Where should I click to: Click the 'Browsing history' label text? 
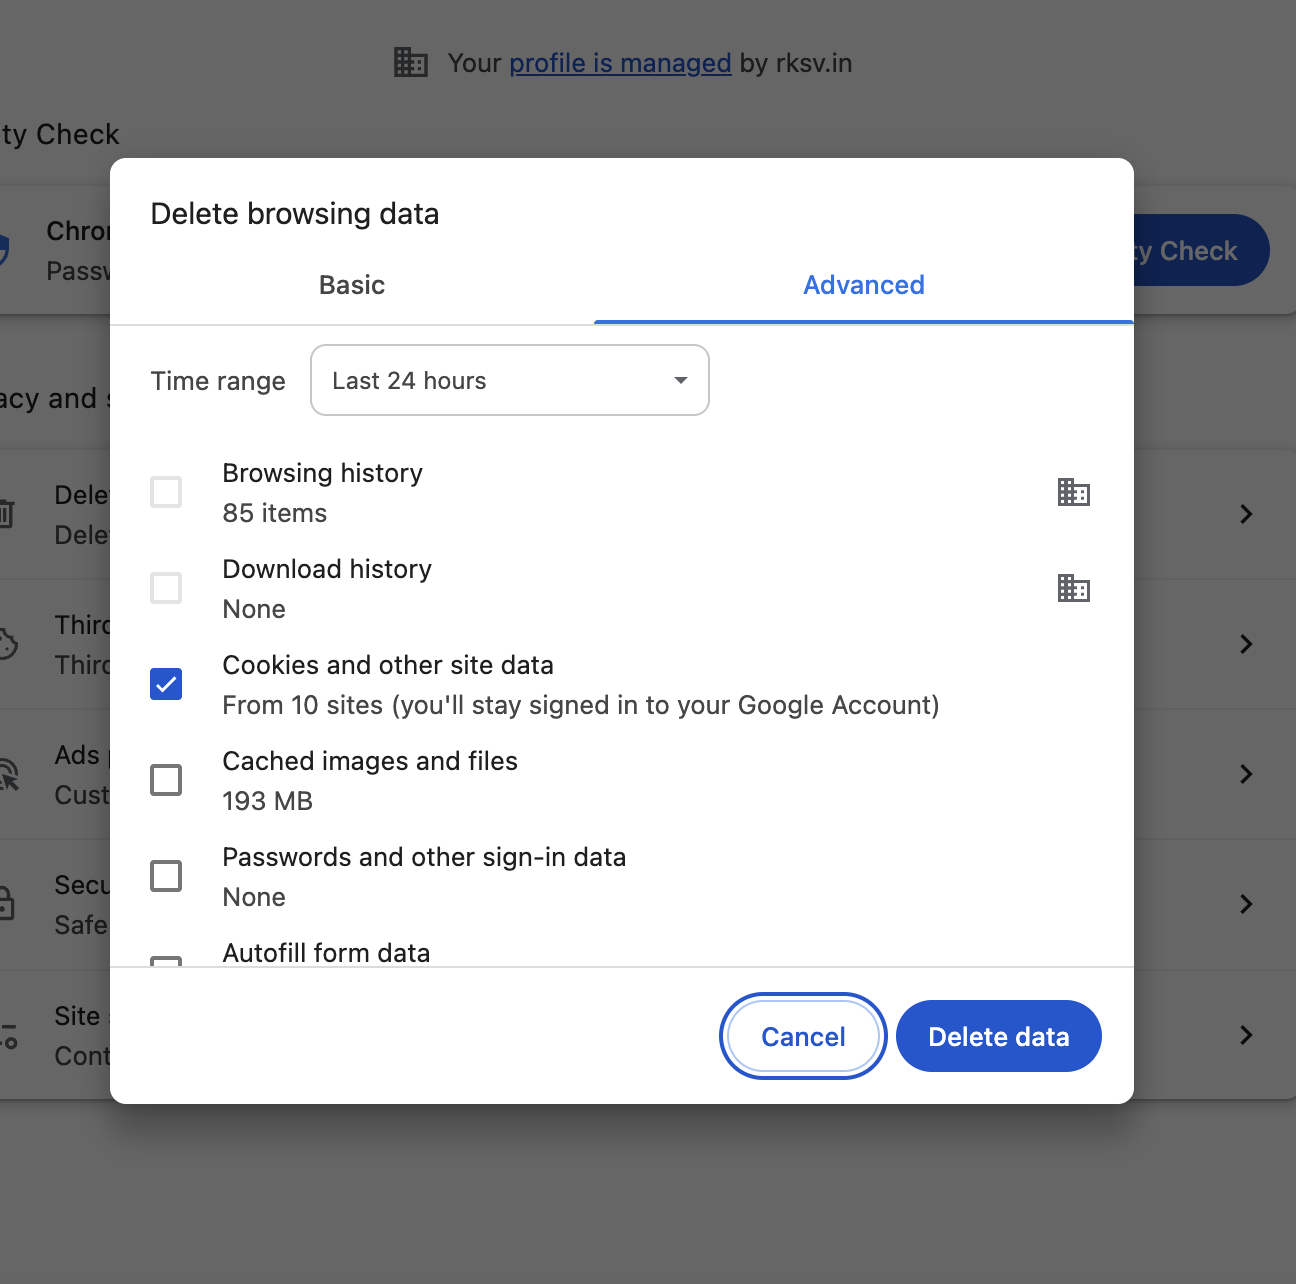click(322, 473)
